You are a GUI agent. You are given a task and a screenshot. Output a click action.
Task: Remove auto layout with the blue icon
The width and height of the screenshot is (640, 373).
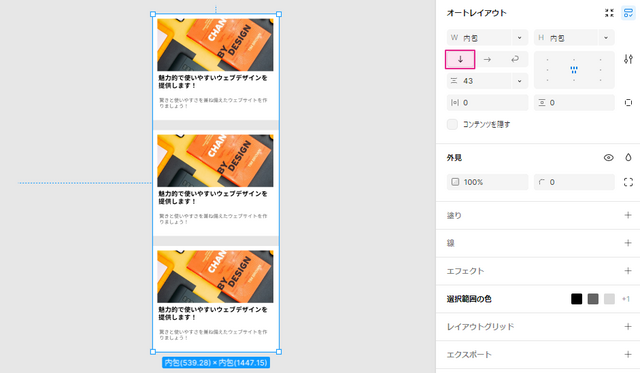point(628,13)
